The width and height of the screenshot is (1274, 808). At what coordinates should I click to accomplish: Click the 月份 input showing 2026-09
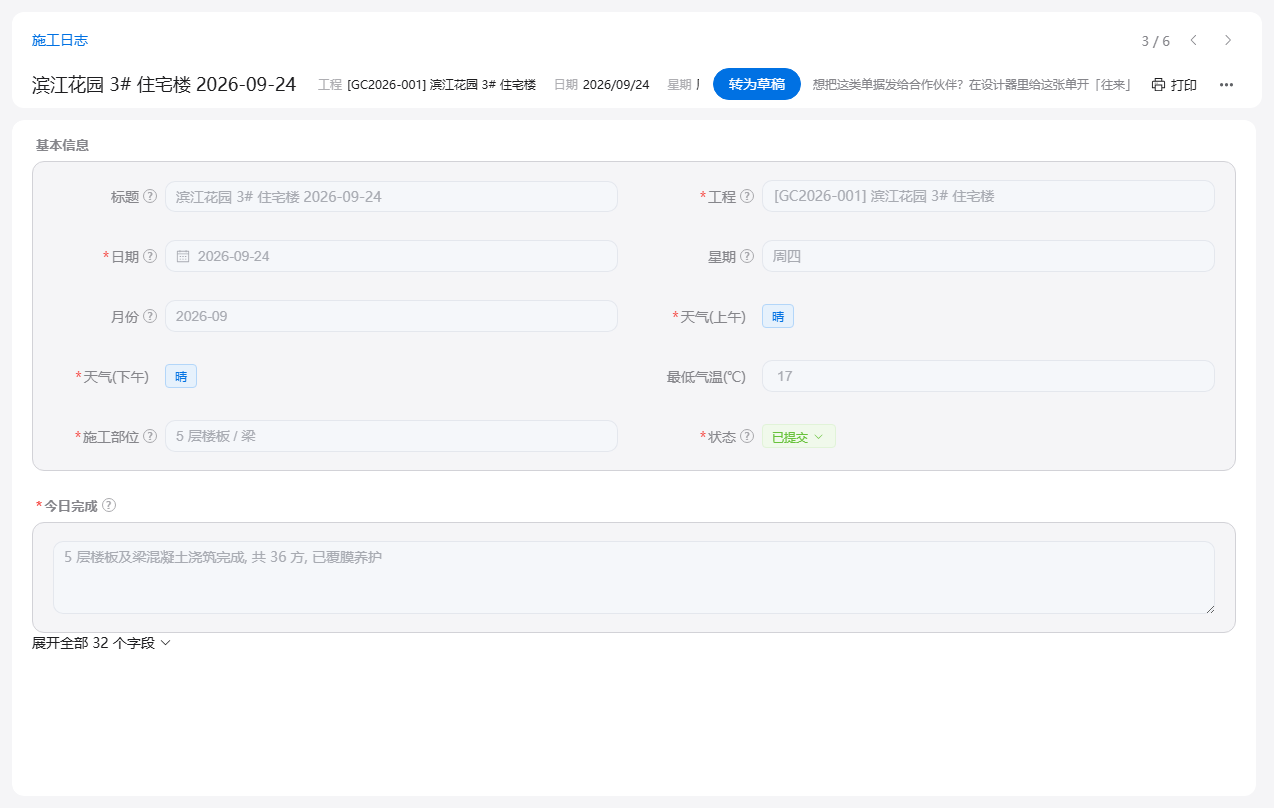(391, 316)
